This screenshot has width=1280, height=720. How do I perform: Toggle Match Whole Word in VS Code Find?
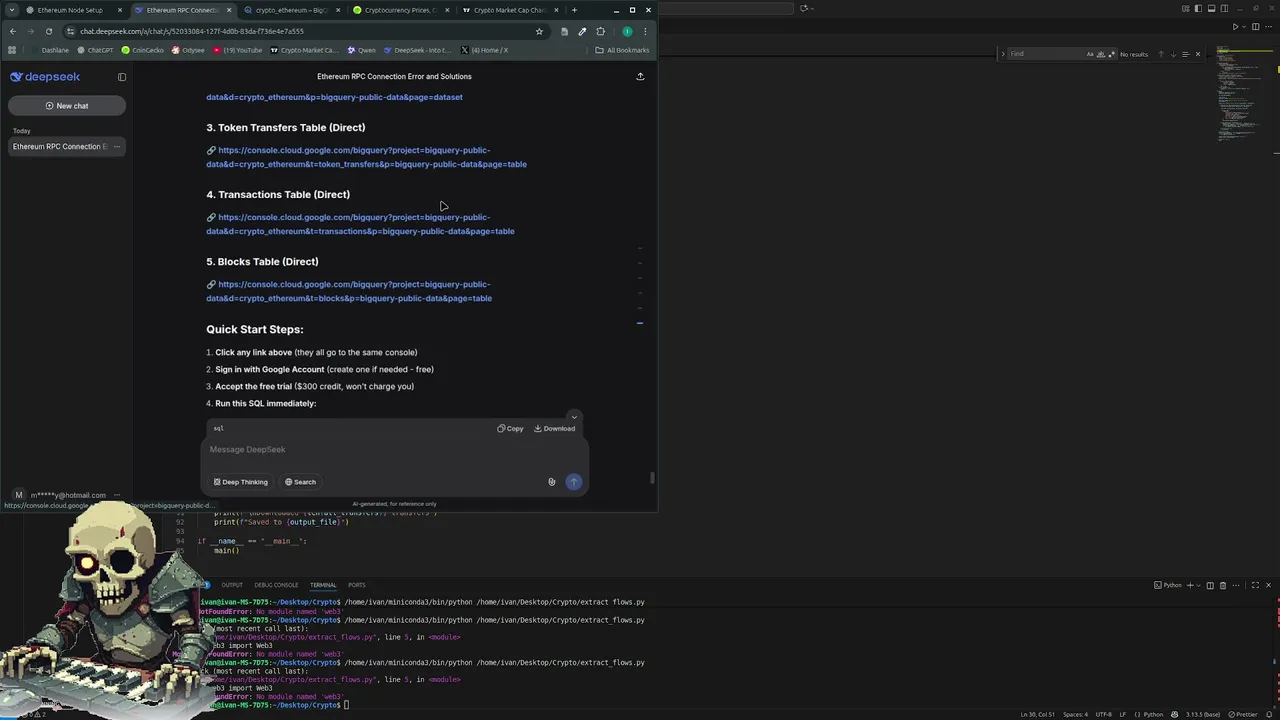(1100, 54)
